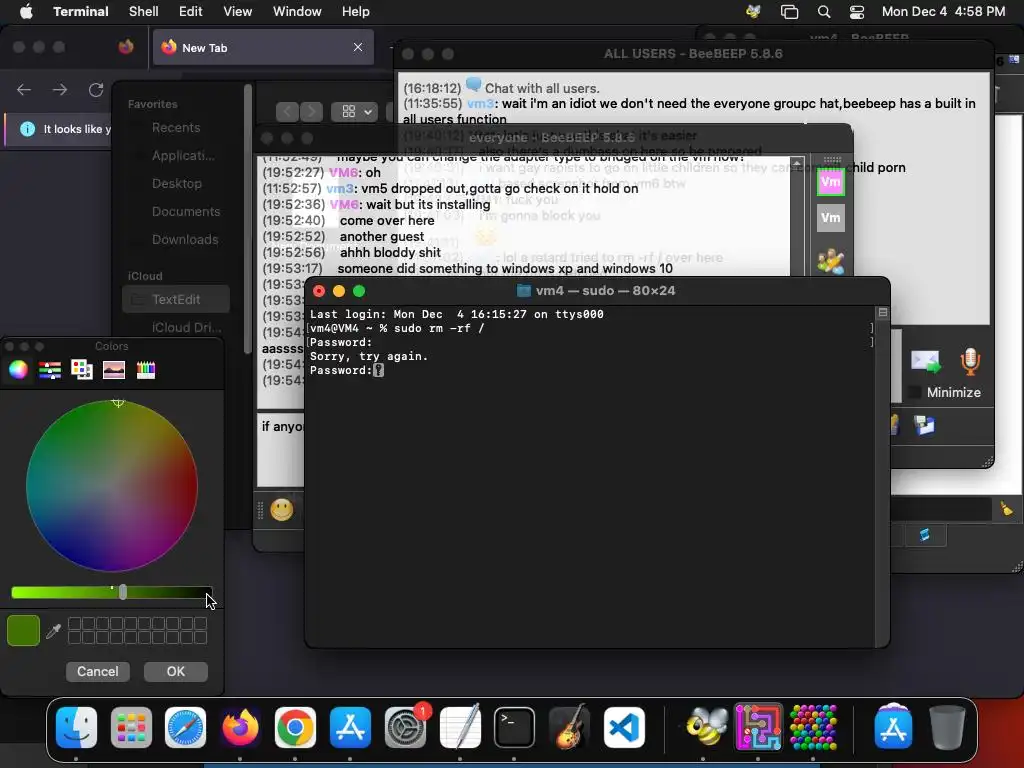Select Desktop in Finder sidebar
Viewport: 1024px width, 768px height.
tap(176, 184)
